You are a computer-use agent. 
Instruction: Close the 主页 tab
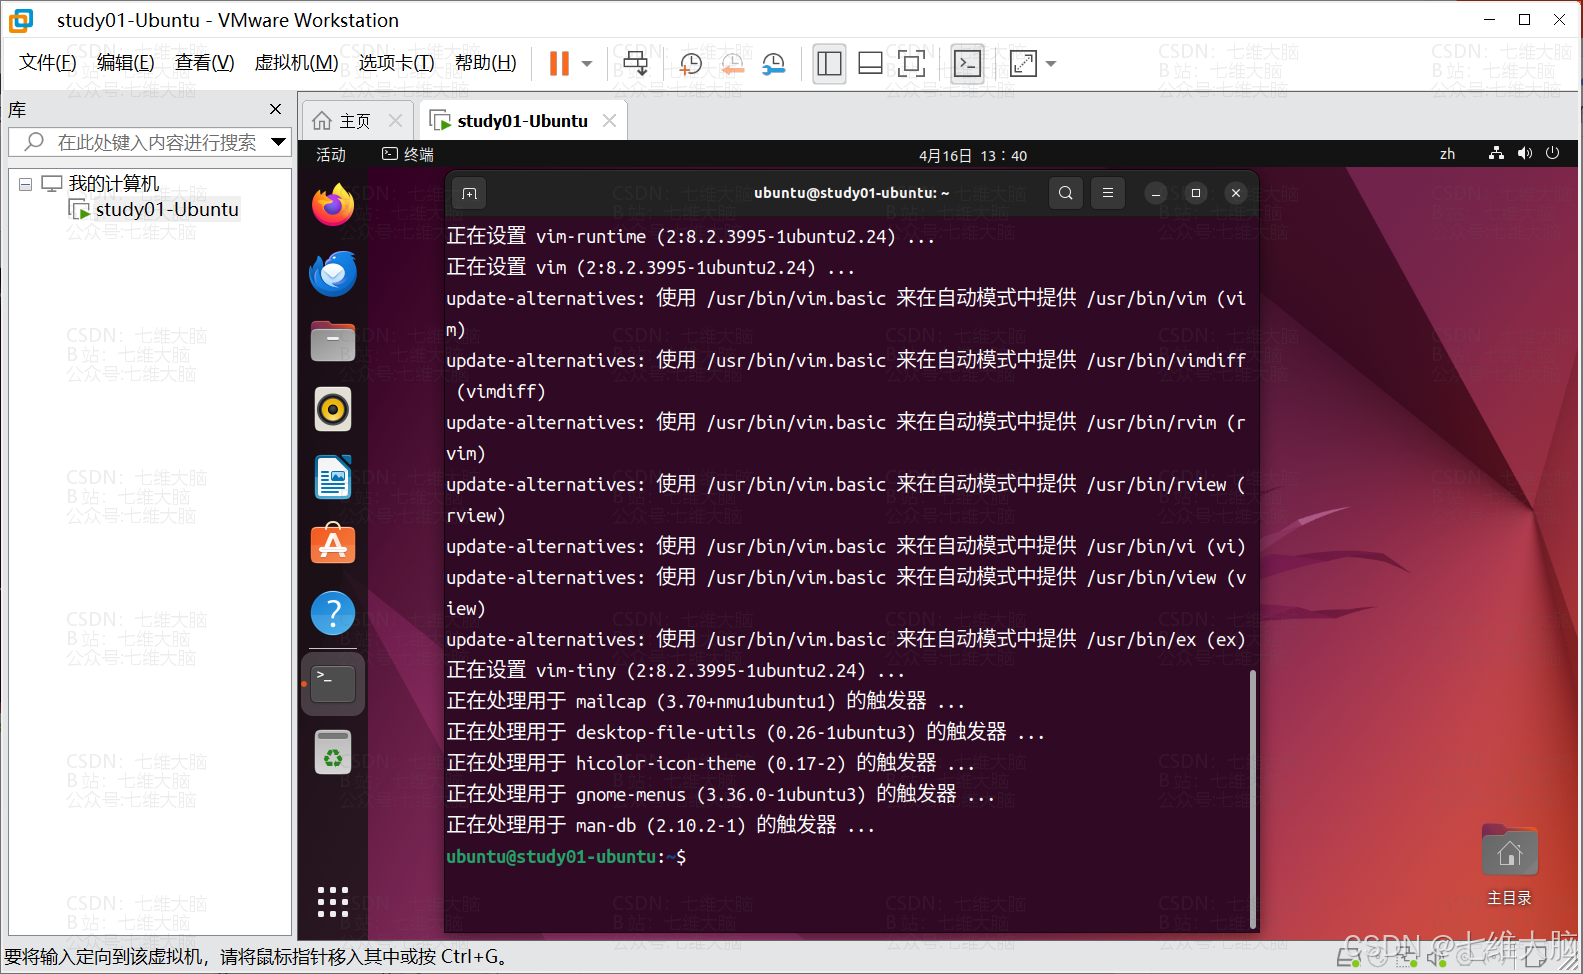coord(395,121)
